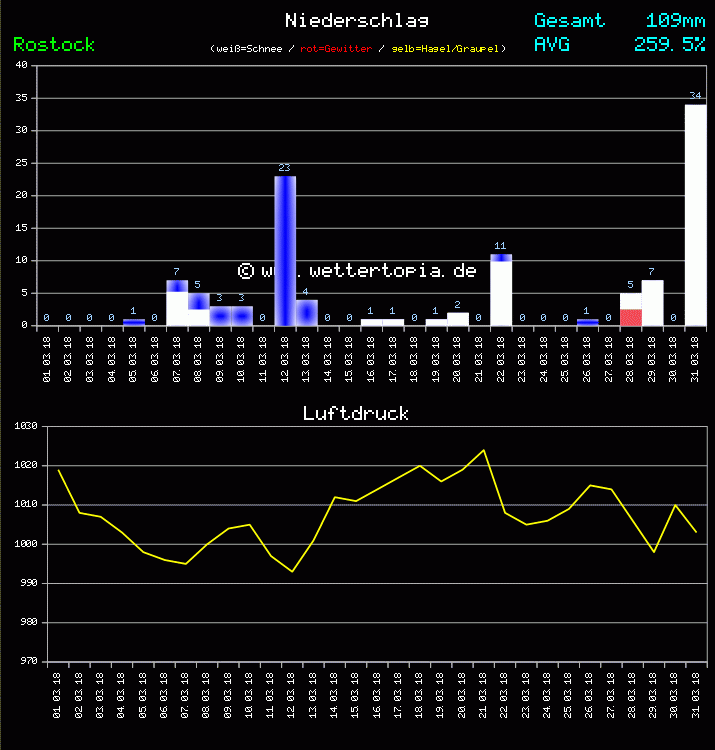
Task: Click the weiß=Schnee legend entry
Action: pyautogui.click(x=250, y=49)
